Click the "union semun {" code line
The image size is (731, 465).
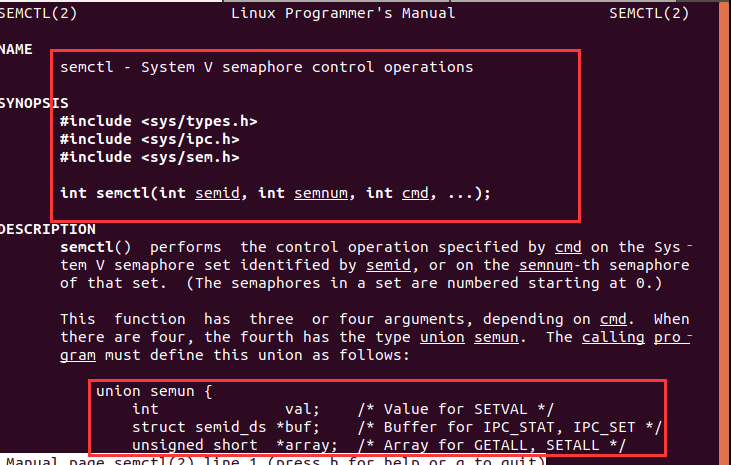coord(155,391)
